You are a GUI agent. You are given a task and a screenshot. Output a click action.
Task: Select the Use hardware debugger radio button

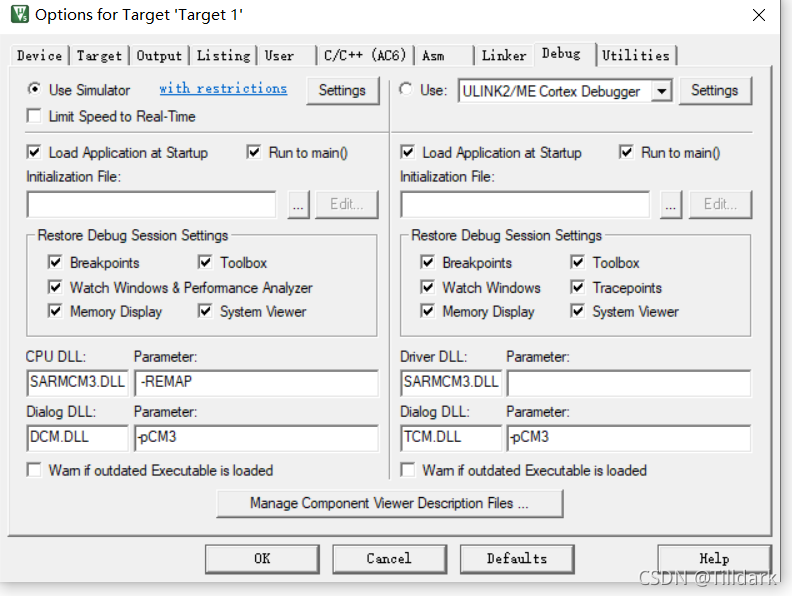pos(406,89)
